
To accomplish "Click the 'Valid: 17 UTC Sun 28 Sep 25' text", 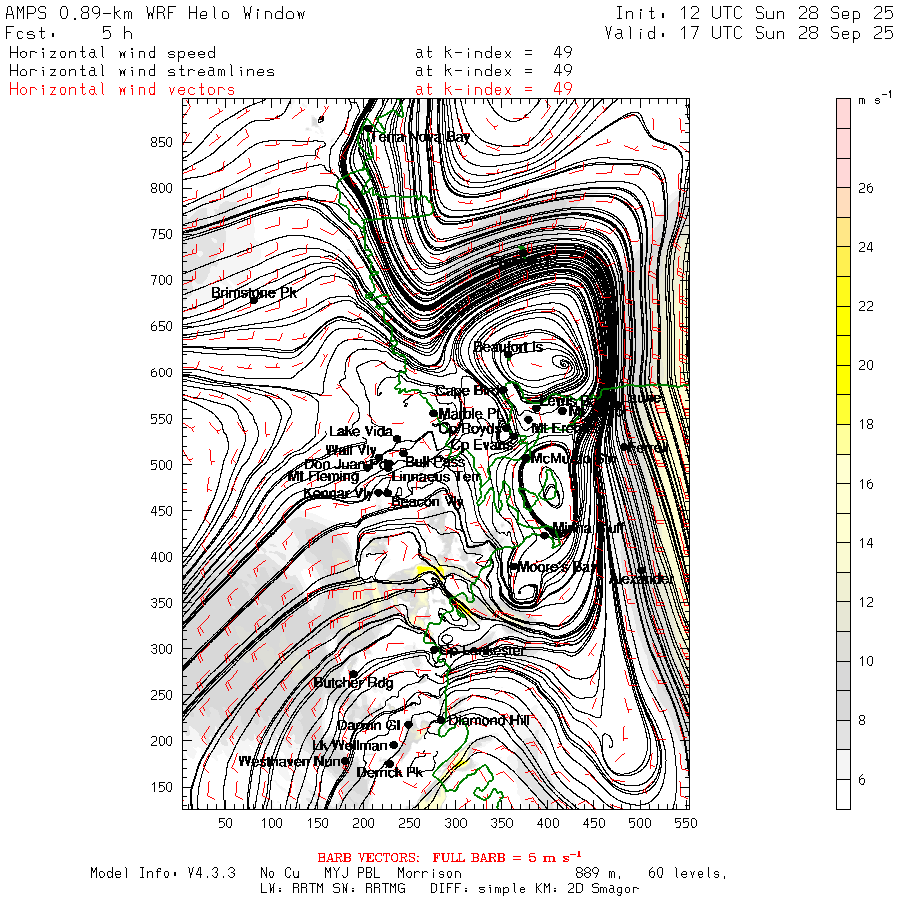I will coord(749,33).
